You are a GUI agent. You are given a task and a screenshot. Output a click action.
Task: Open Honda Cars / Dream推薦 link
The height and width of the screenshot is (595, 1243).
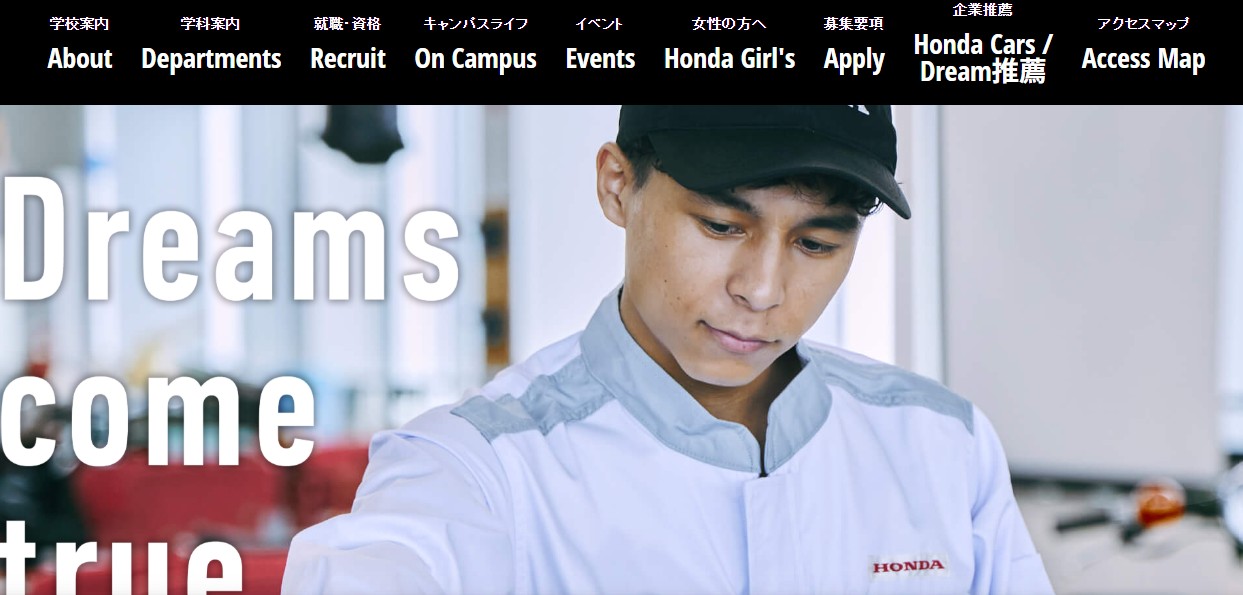coord(983,58)
